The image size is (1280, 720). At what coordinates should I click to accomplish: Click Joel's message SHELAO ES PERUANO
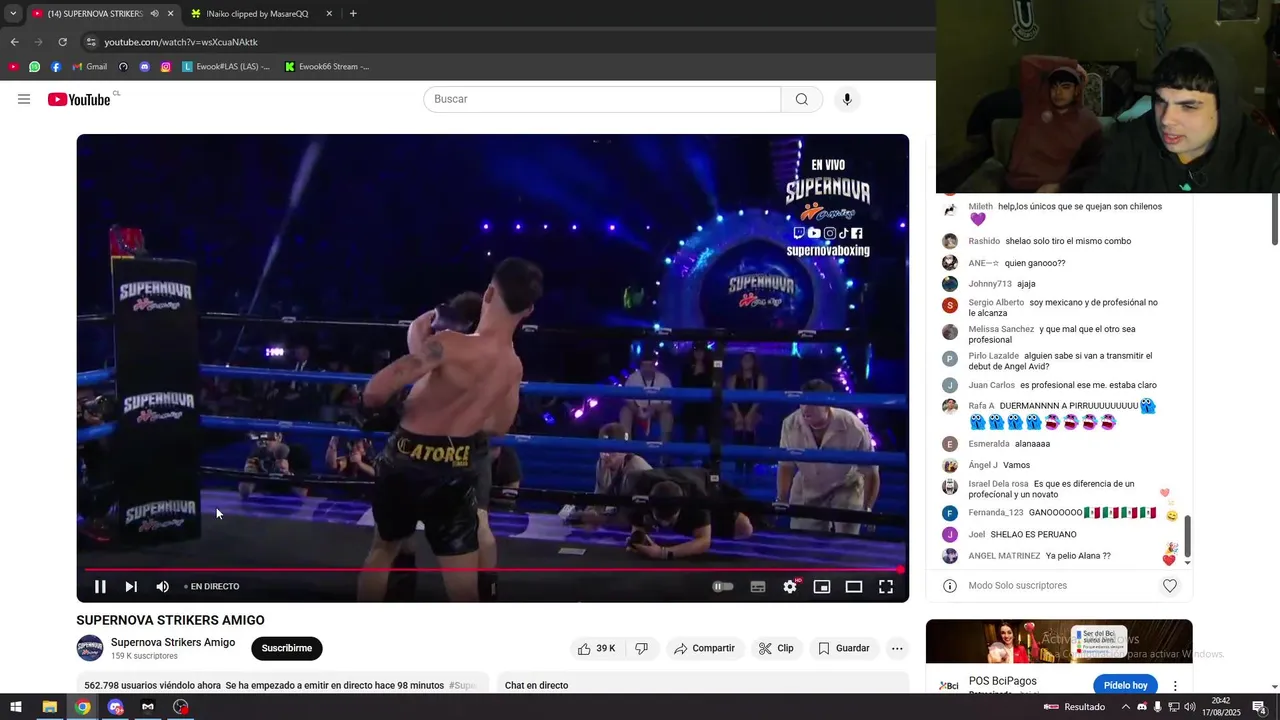point(1033,535)
